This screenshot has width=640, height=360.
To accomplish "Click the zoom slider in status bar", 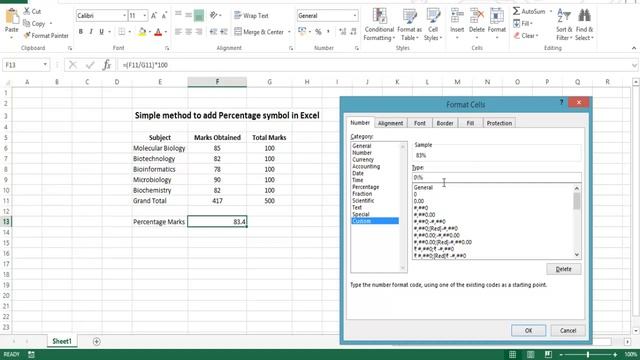I will (x=588, y=354).
